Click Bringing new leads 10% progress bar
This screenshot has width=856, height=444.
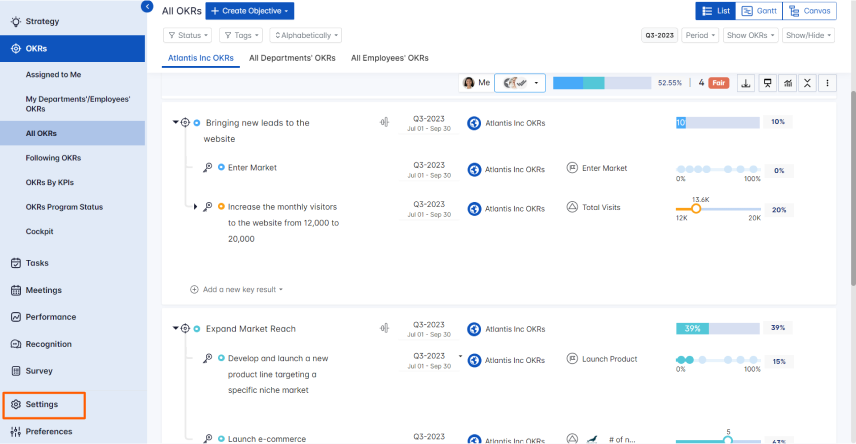718,122
